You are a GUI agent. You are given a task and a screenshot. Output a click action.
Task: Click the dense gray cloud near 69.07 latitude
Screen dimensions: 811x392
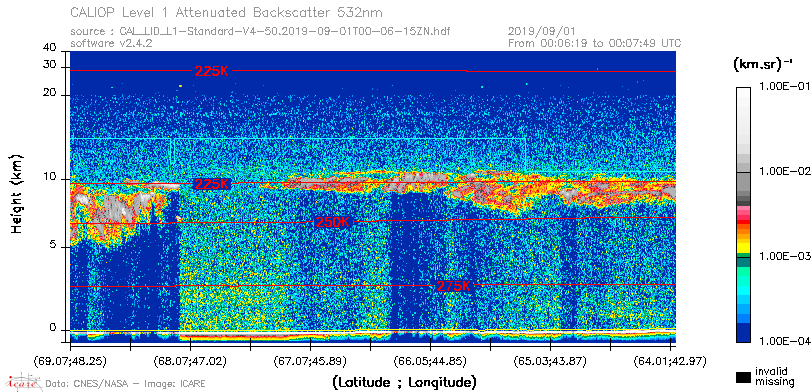(115, 207)
